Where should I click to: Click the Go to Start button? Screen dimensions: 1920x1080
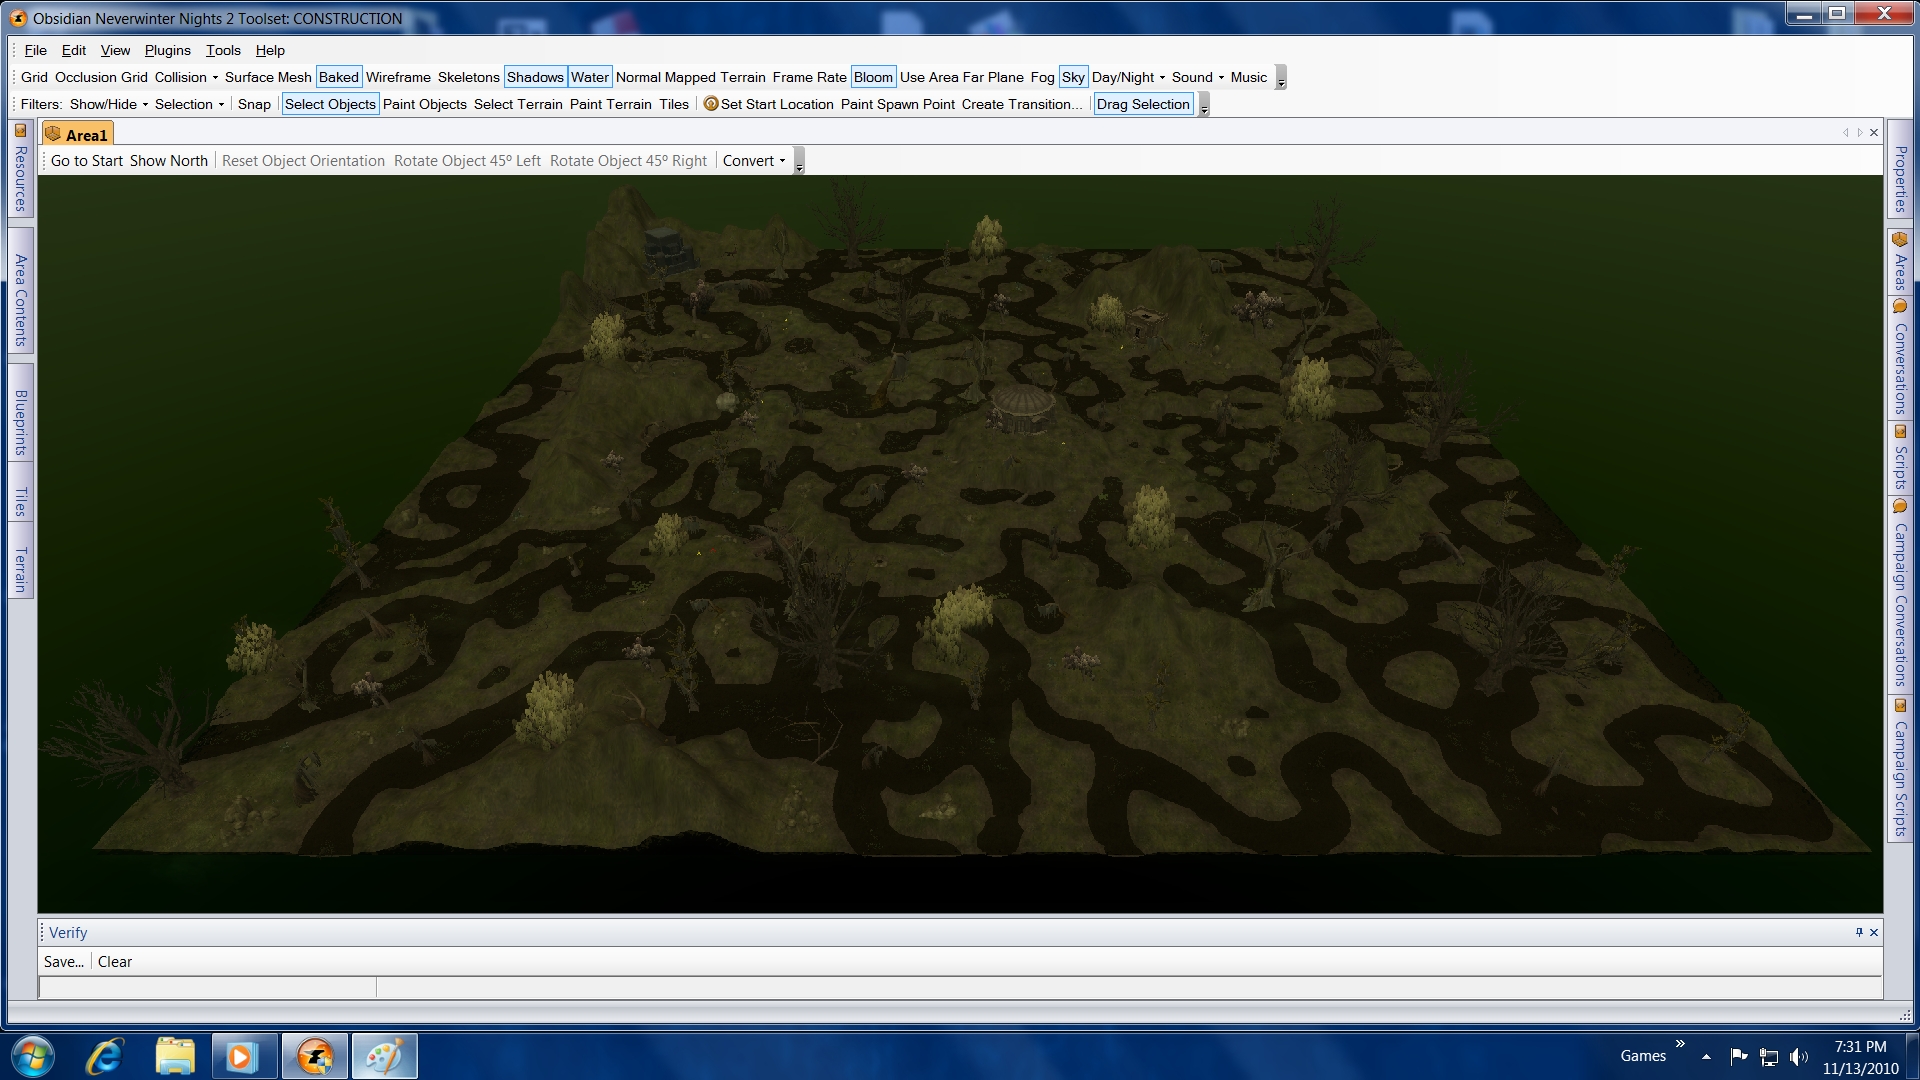(x=87, y=161)
